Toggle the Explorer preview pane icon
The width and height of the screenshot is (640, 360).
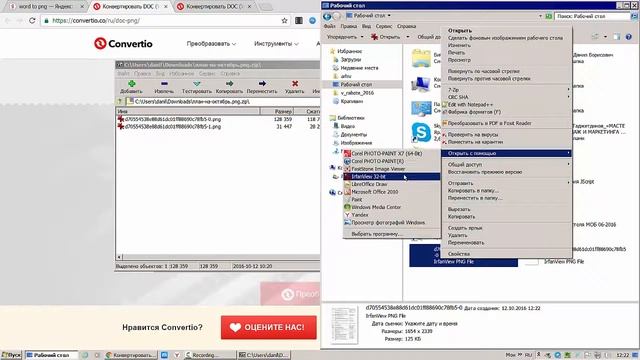pos(616,37)
